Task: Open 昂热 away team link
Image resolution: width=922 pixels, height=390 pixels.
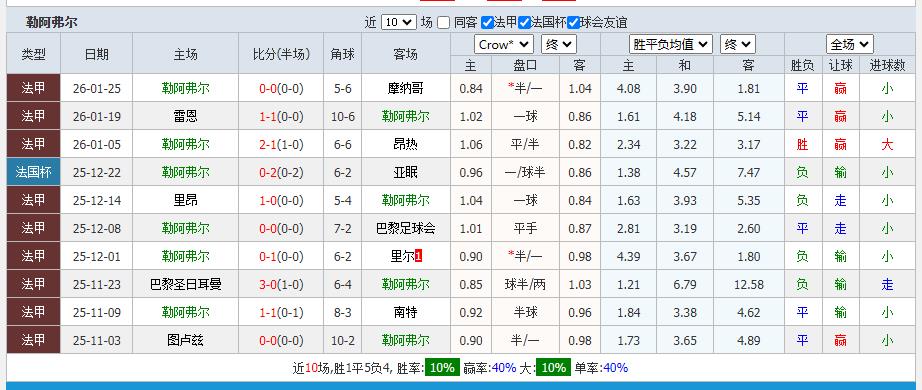Action: pos(406,144)
